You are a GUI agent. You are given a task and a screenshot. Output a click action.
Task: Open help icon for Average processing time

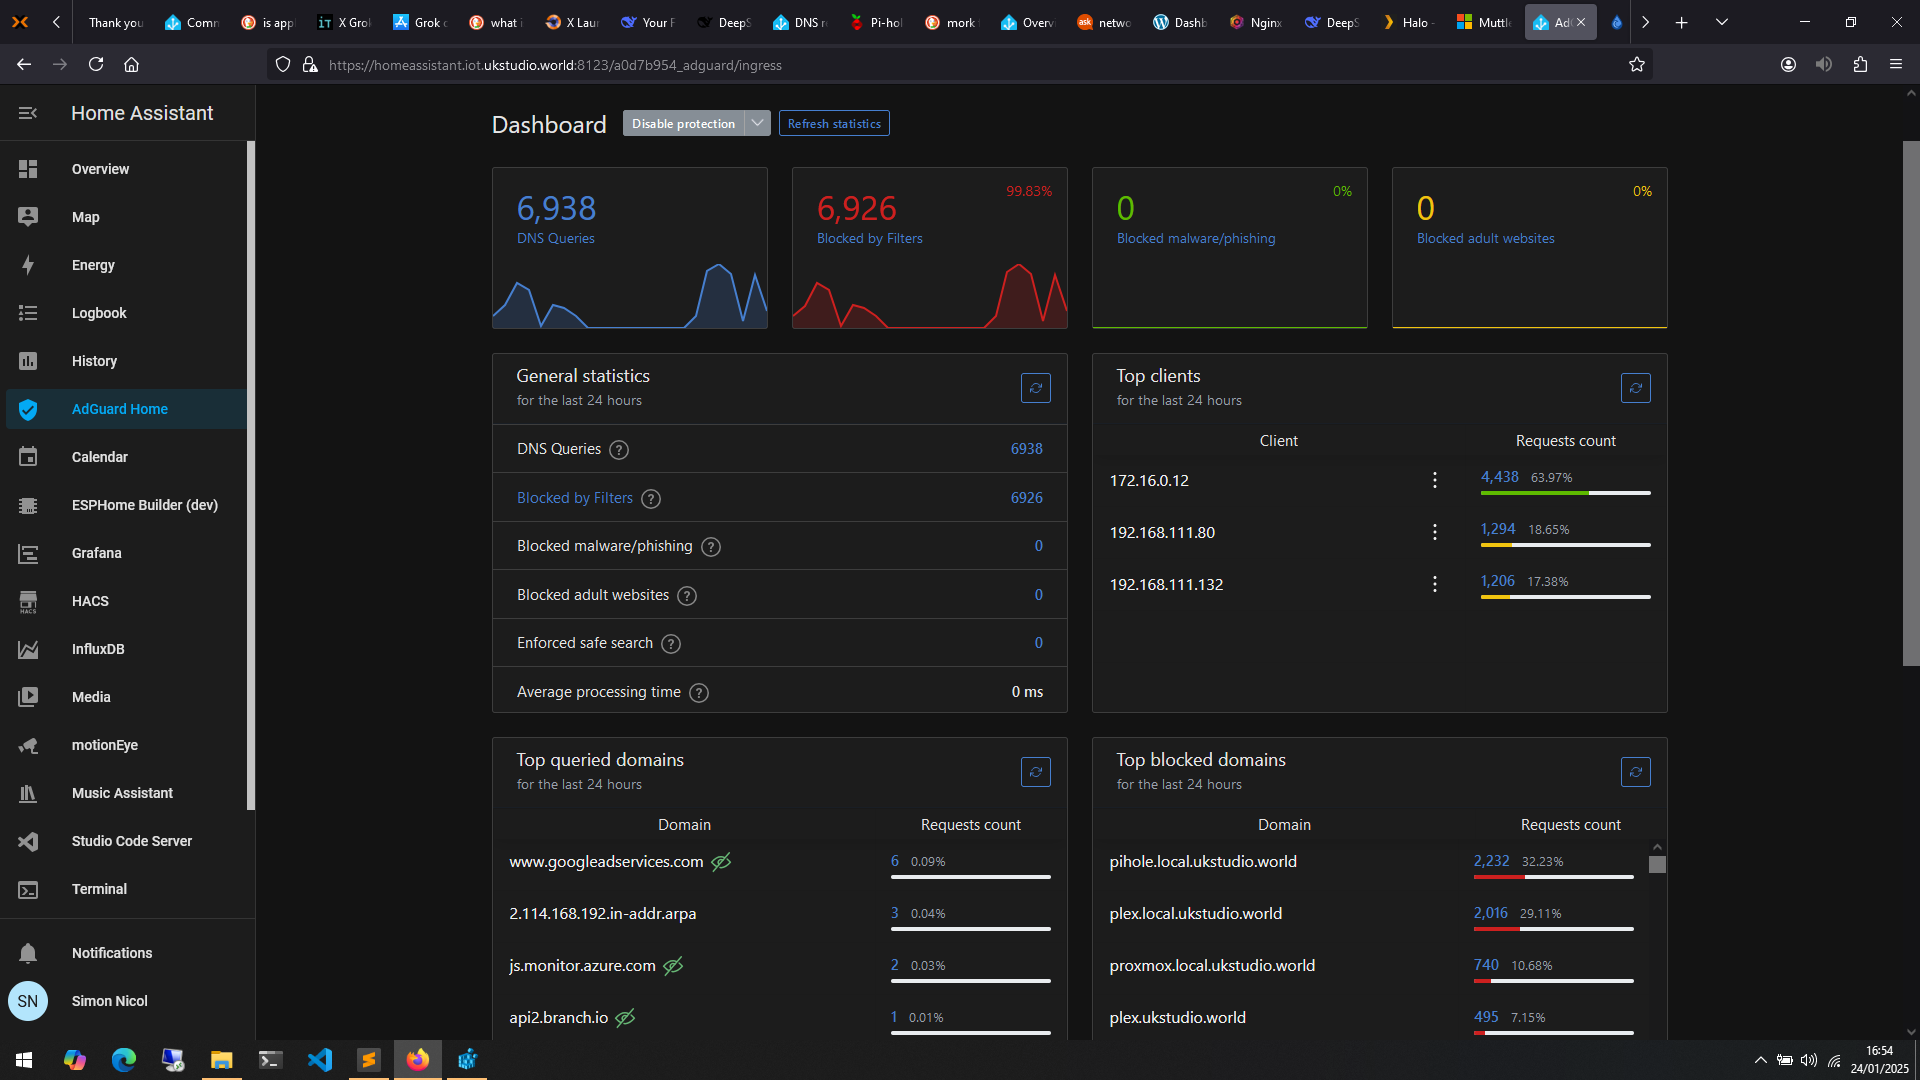point(699,693)
